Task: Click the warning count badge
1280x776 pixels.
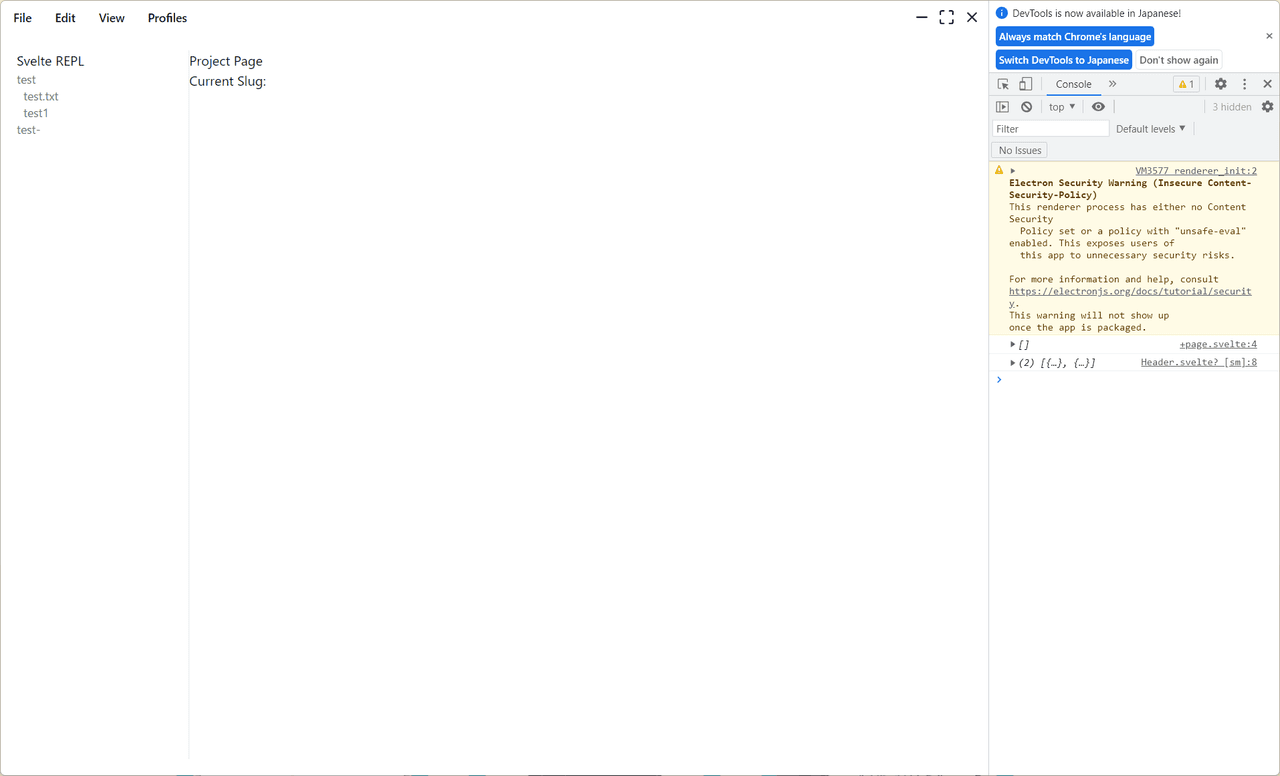Action: (1186, 85)
